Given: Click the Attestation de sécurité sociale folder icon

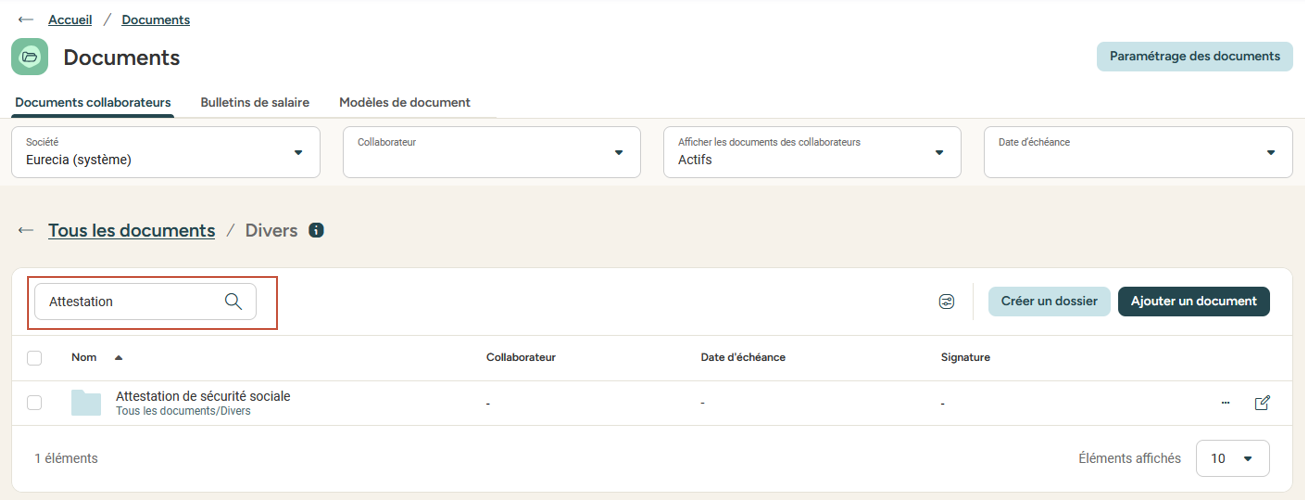Looking at the screenshot, I should pos(86,403).
